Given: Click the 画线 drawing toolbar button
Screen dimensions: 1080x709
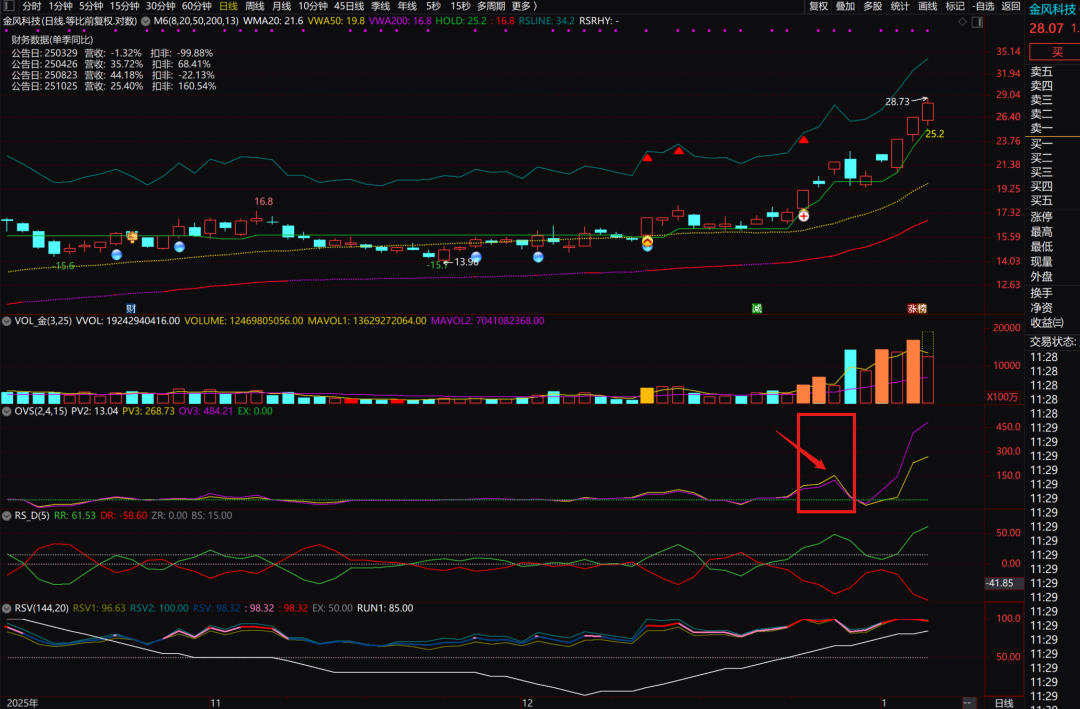Looking at the screenshot, I should coord(928,6).
